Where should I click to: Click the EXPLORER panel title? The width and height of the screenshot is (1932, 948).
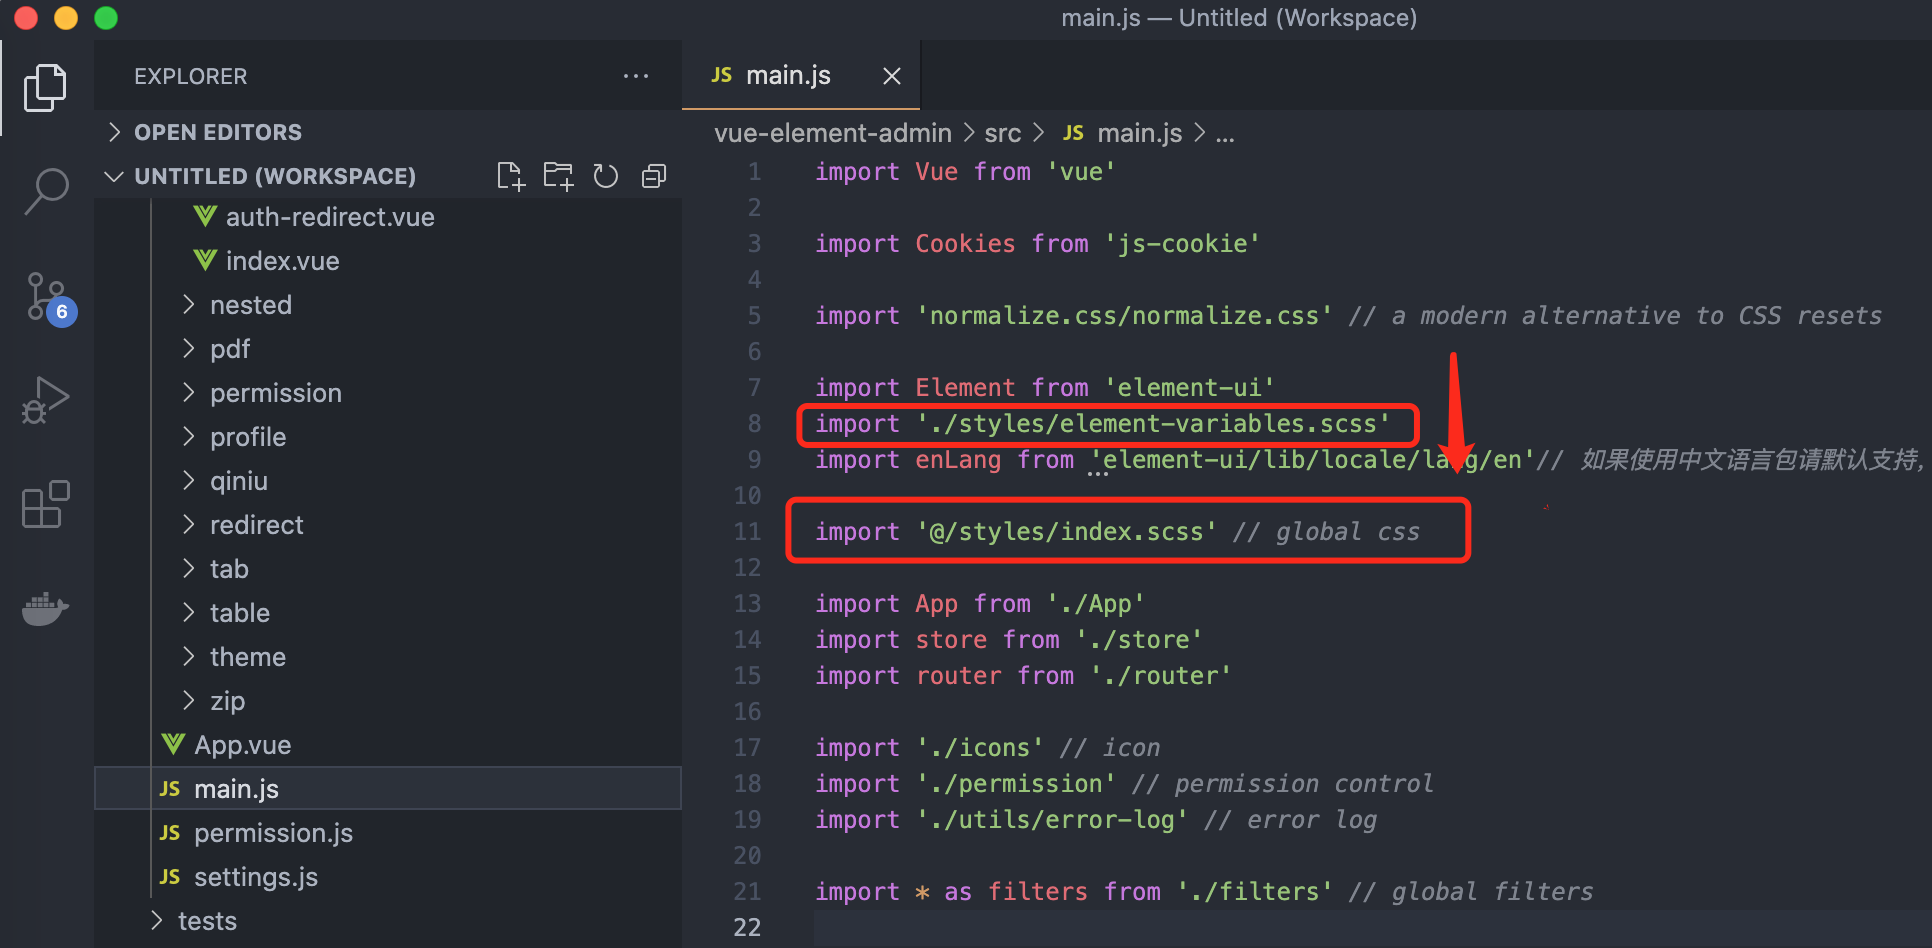[191, 77]
